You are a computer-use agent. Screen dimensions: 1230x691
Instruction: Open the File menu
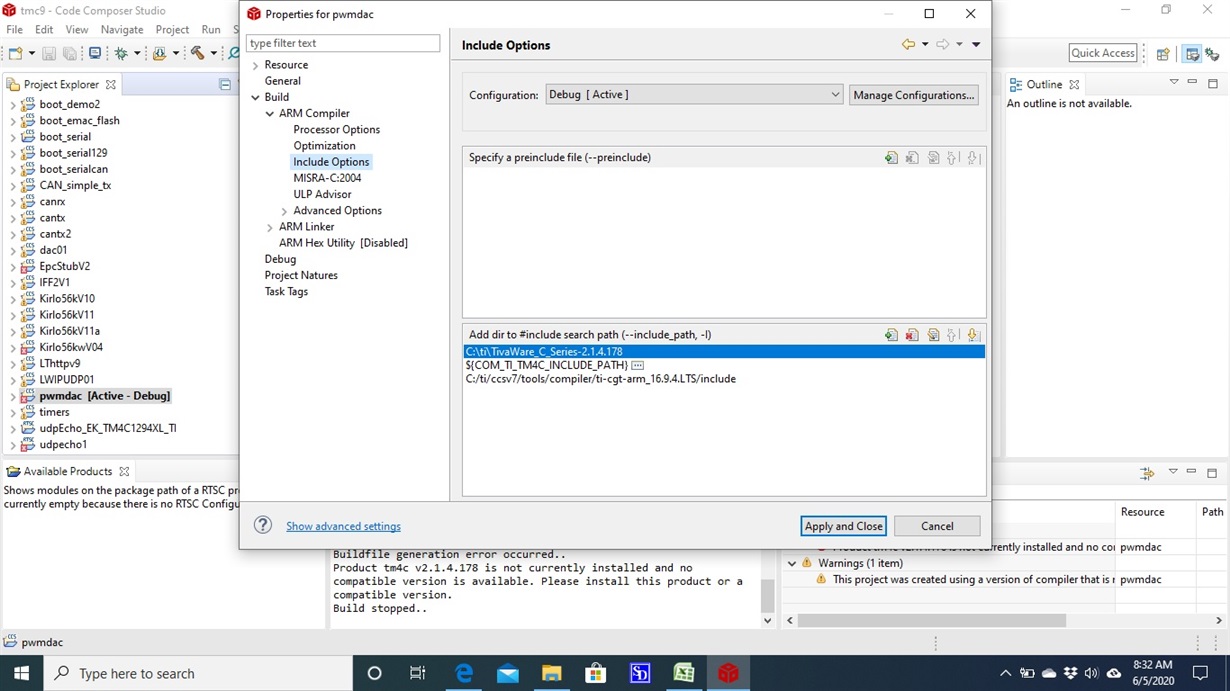(15, 30)
